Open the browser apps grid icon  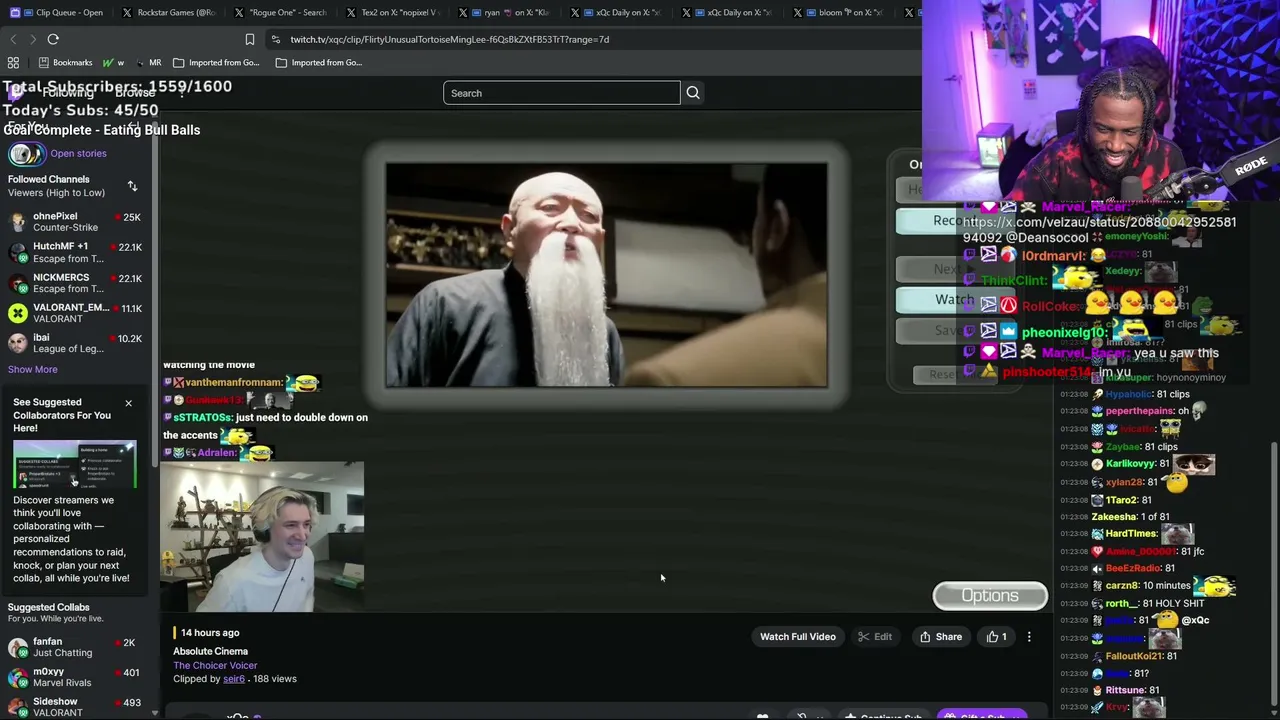[13, 62]
